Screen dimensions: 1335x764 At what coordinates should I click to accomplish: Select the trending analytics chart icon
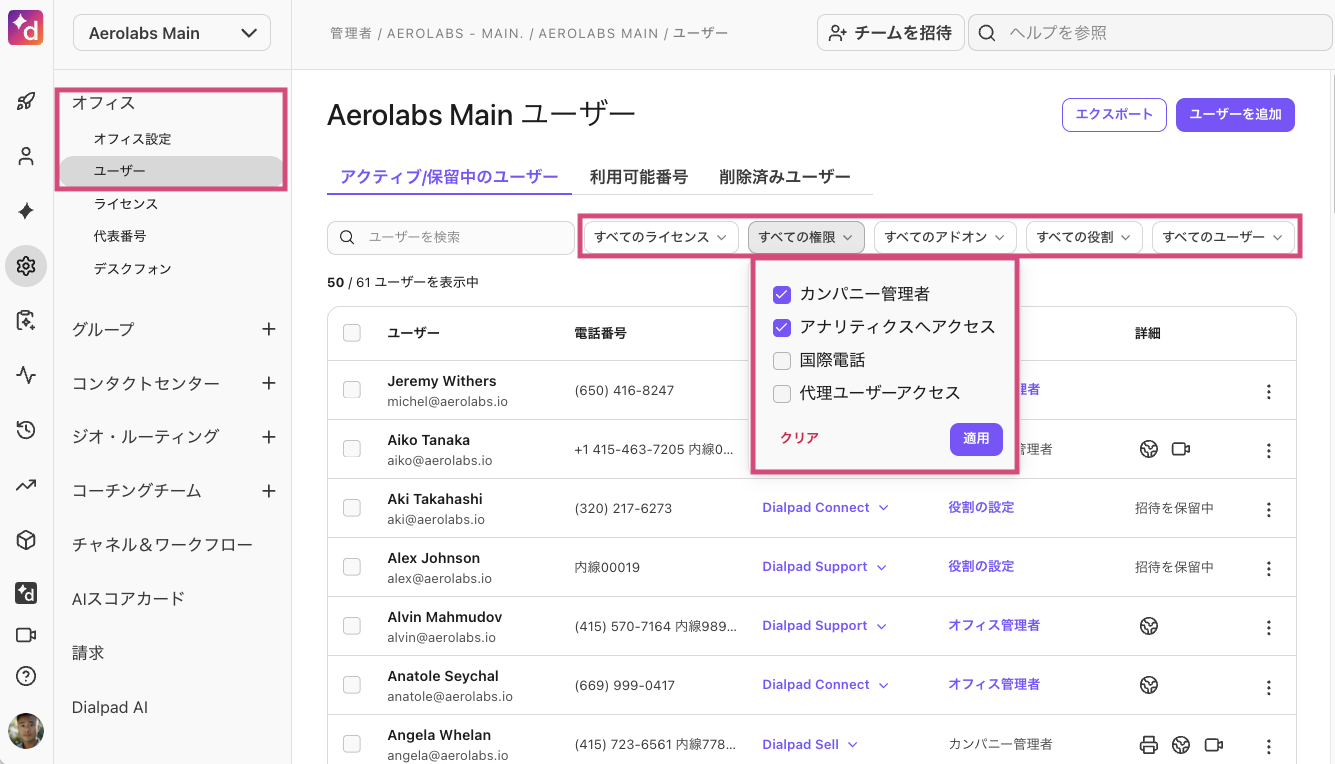click(26, 485)
